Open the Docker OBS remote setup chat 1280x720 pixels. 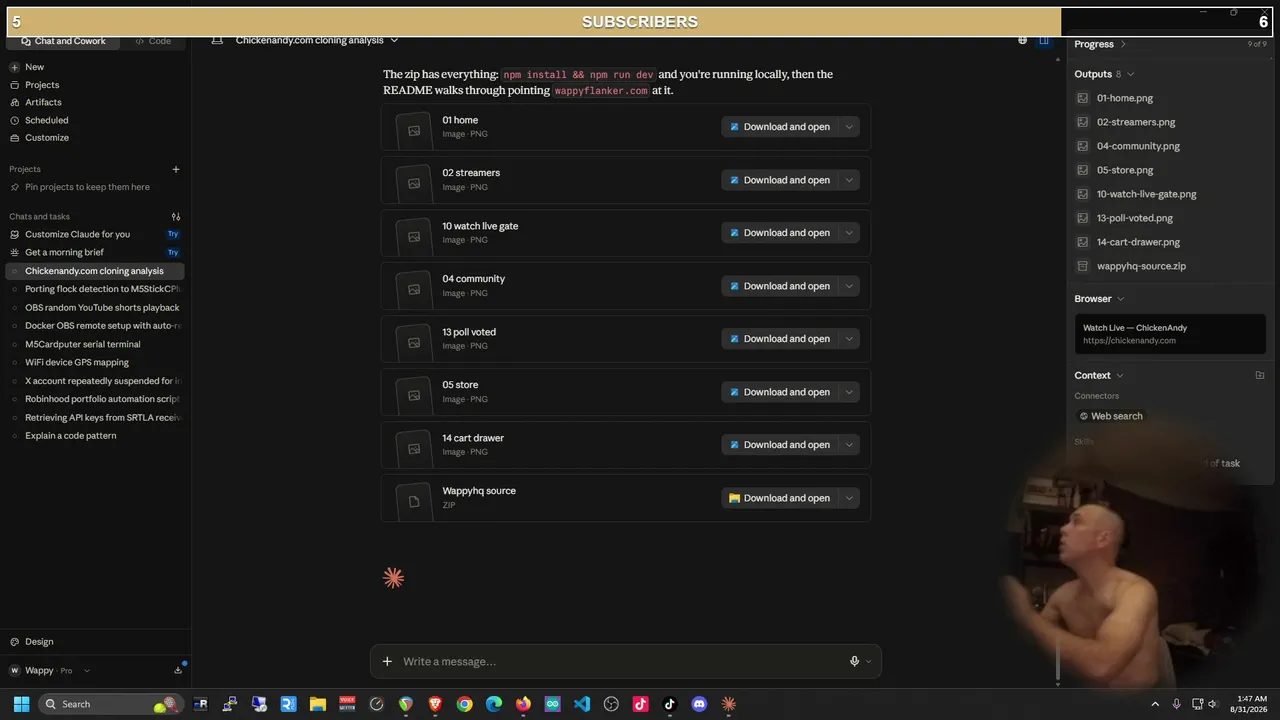pos(95,325)
